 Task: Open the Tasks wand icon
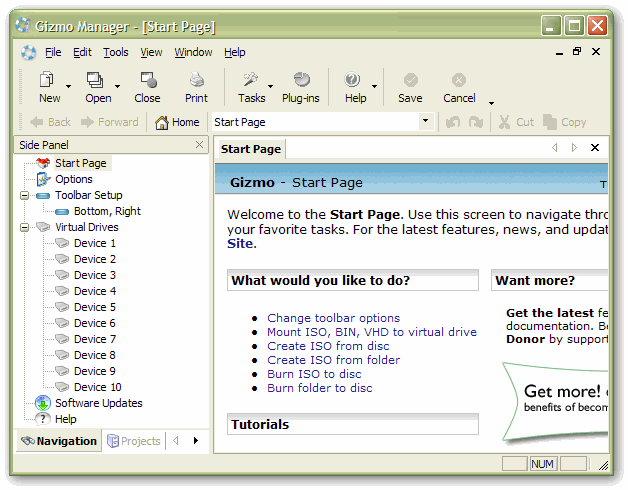point(251,80)
